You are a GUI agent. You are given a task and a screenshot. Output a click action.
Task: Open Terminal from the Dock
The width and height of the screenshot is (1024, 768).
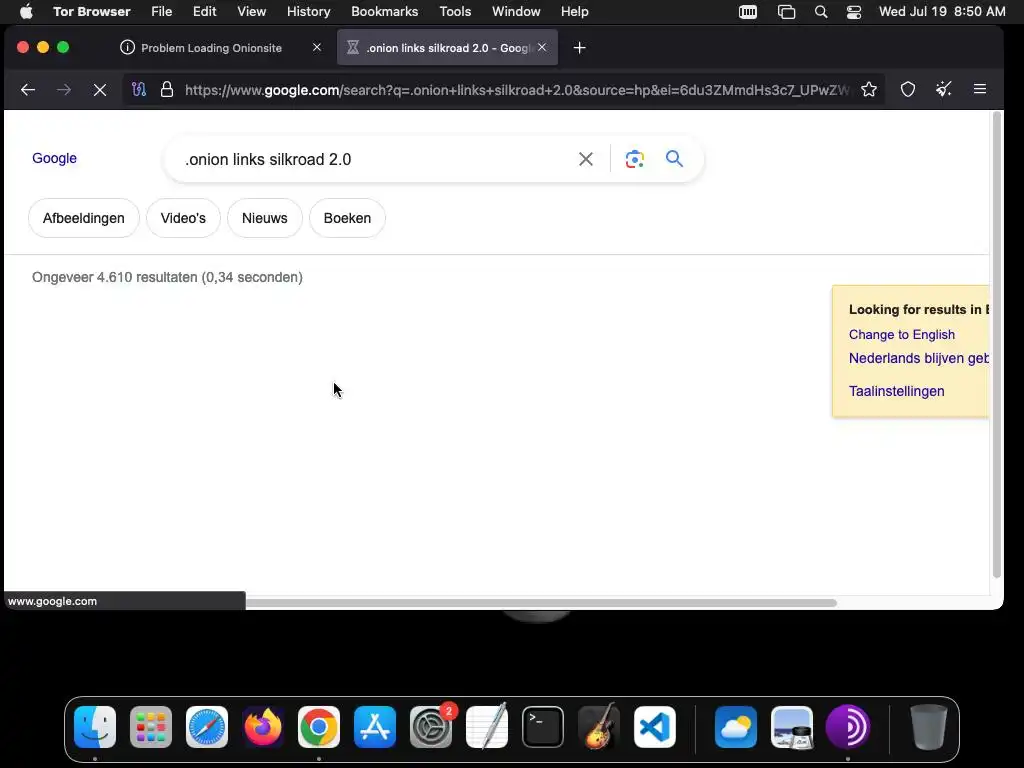pos(543,727)
